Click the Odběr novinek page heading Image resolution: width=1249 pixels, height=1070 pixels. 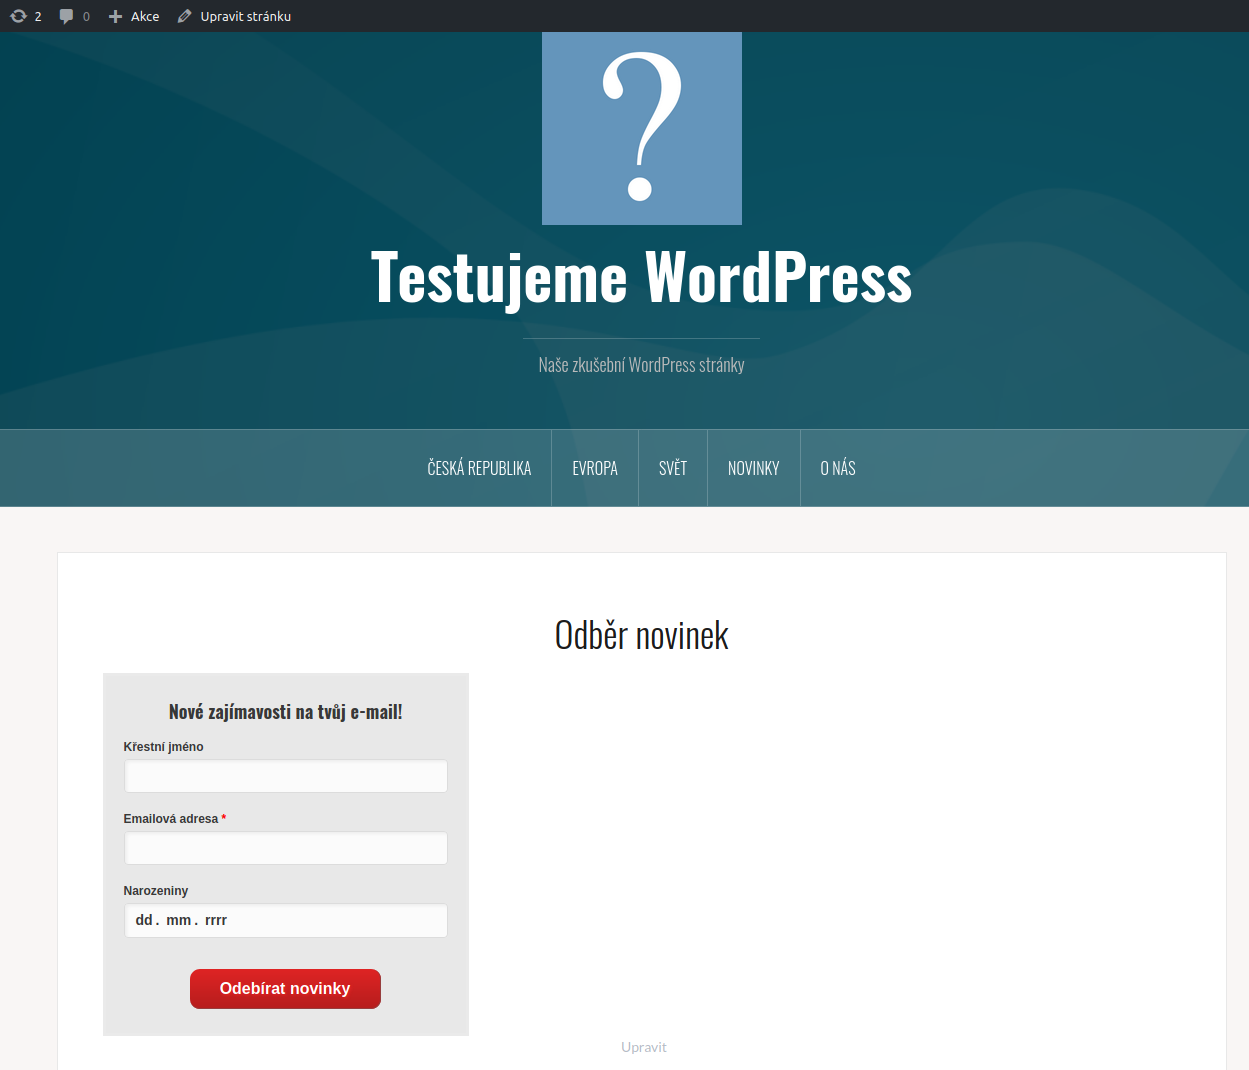[x=642, y=635]
